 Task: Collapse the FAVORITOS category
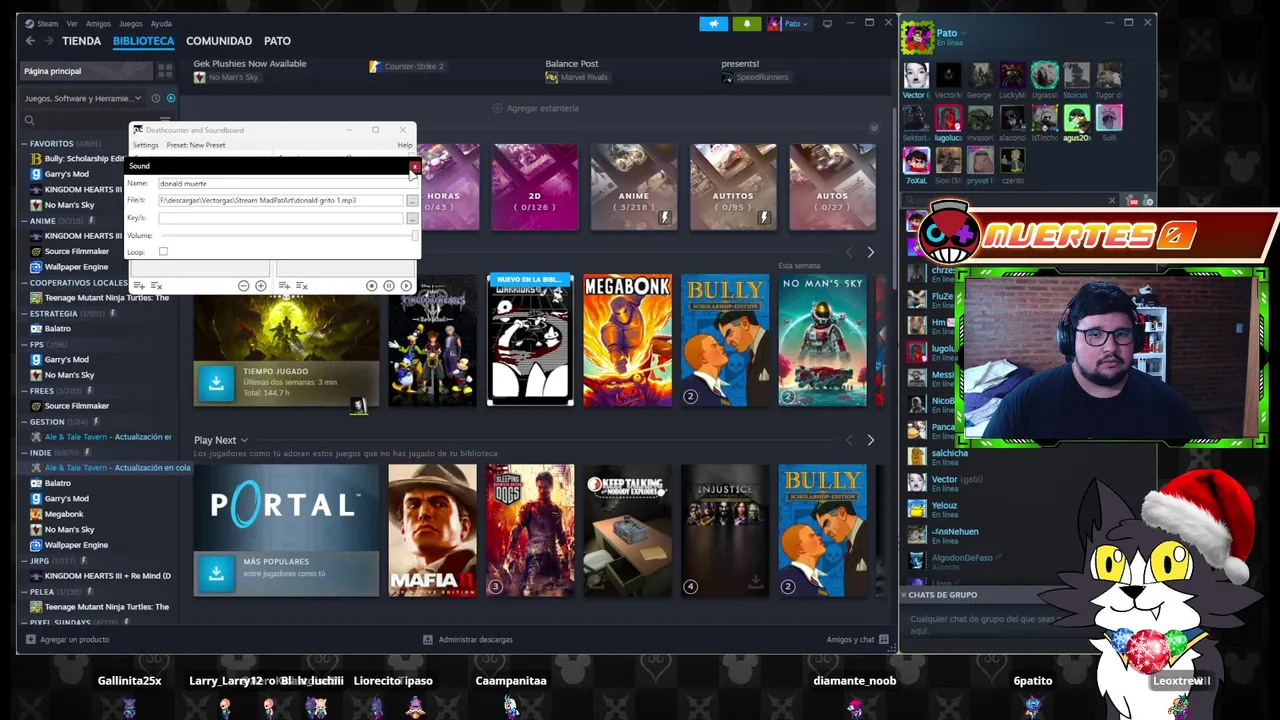coord(24,143)
